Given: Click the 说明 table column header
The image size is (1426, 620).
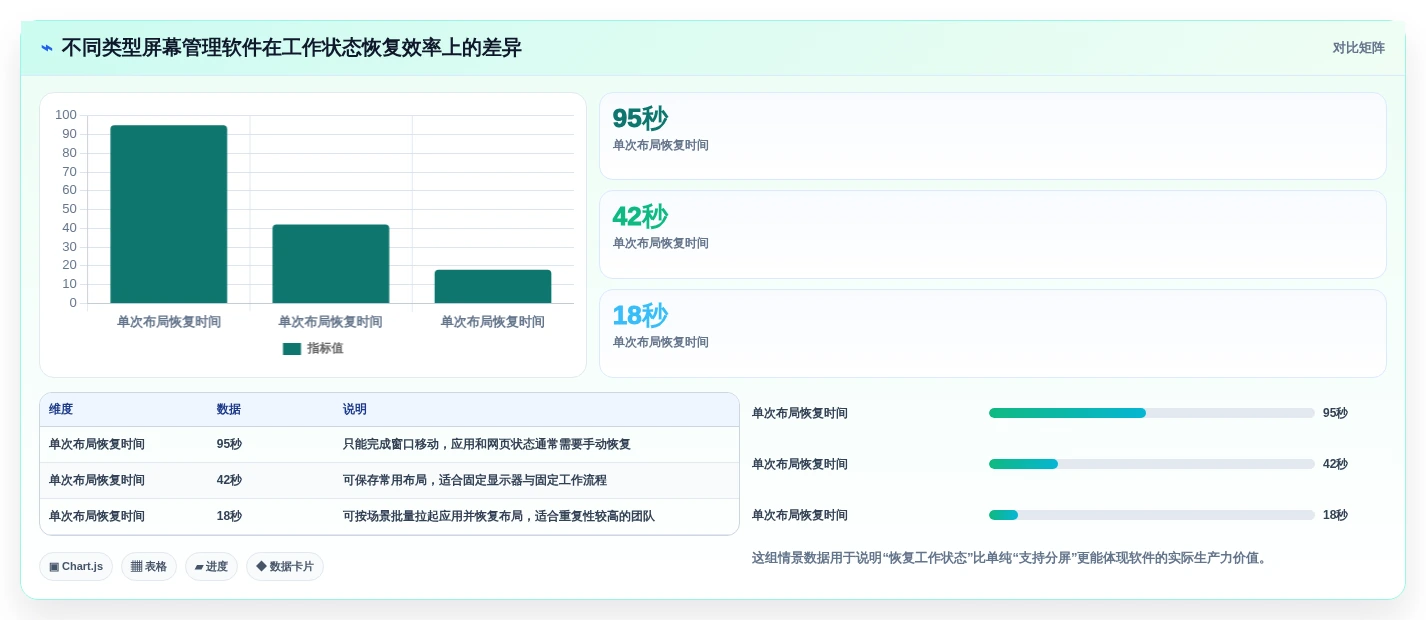Looking at the screenshot, I should (x=355, y=410).
